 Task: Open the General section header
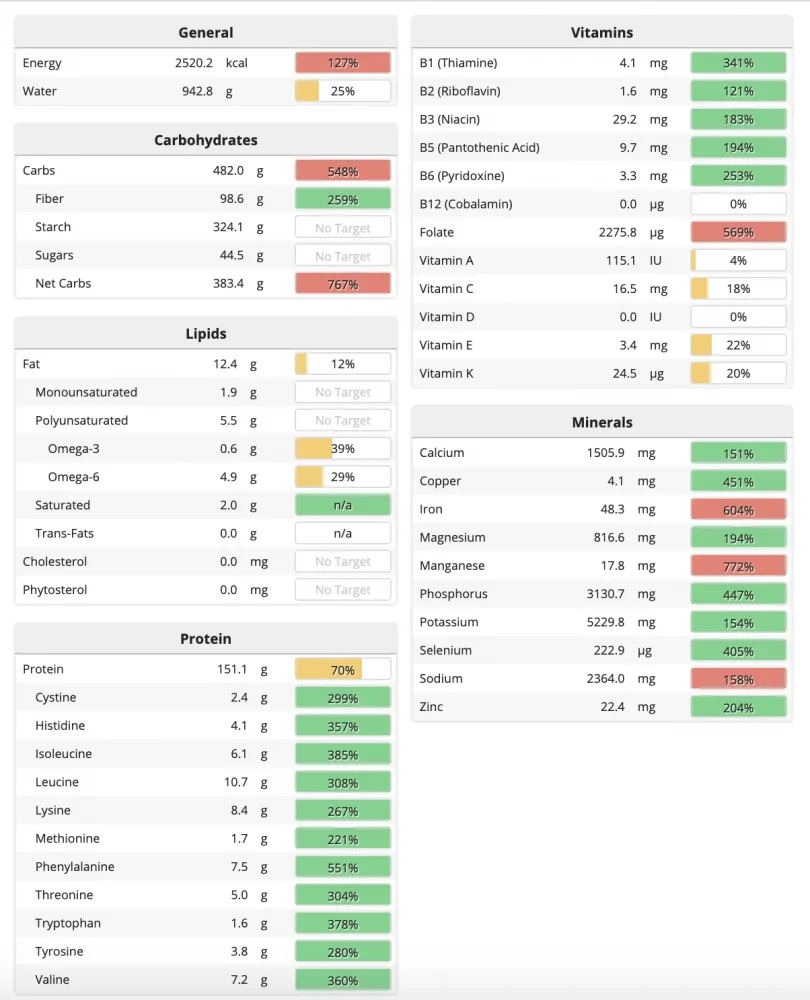tap(205, 32)
